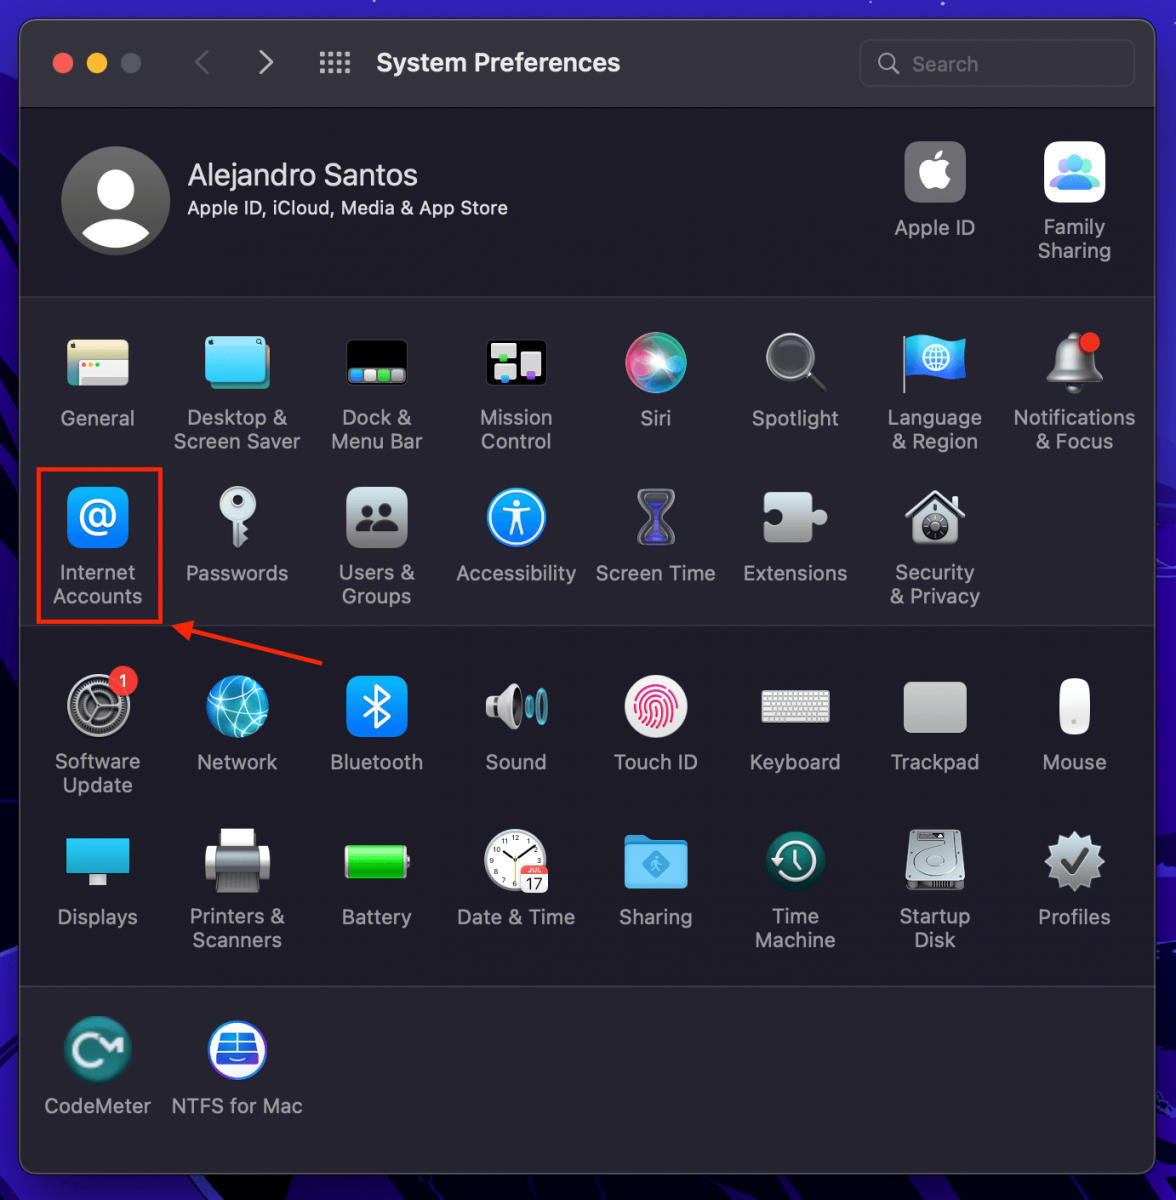Open Touch ID settings
This screenshot has width=1176, height=1200.
(x=656, y=706)
